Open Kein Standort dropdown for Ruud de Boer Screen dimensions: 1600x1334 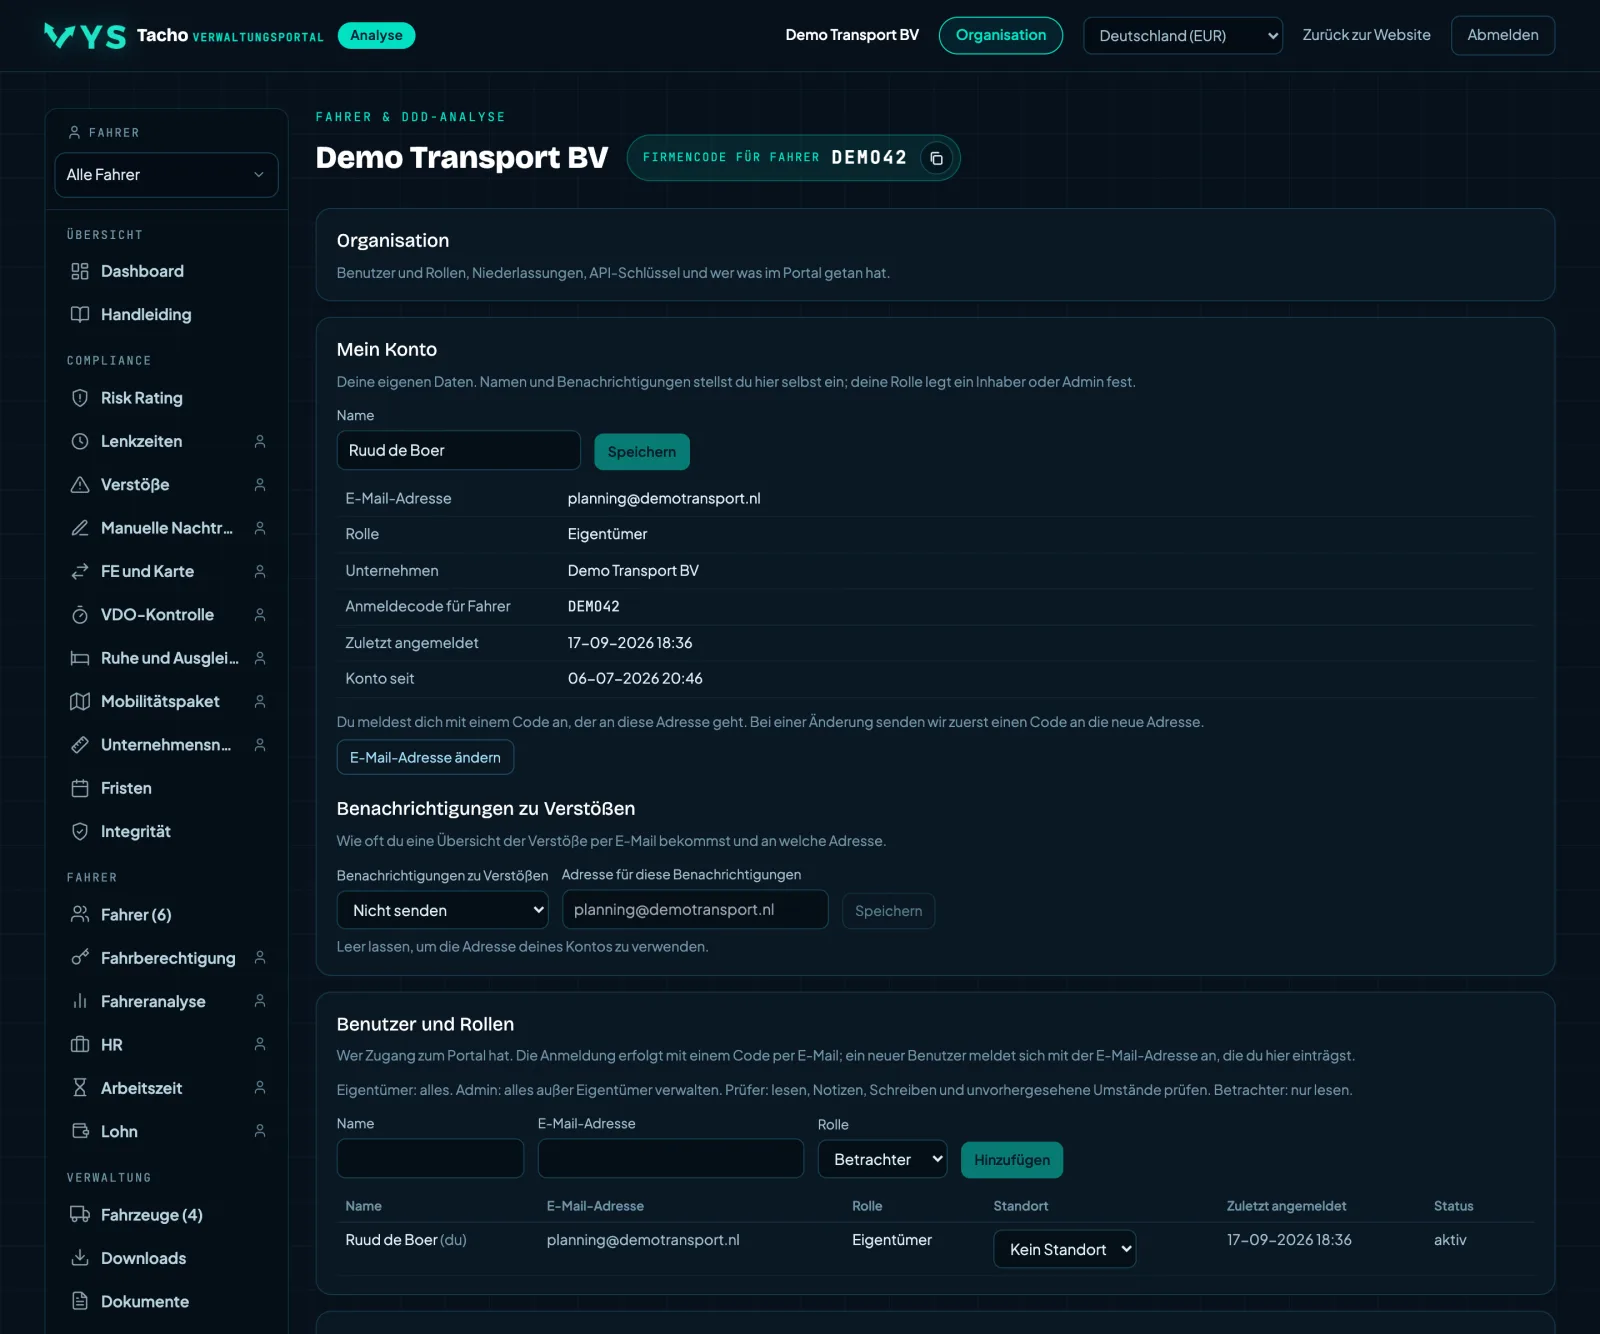pos(1065,1249)
